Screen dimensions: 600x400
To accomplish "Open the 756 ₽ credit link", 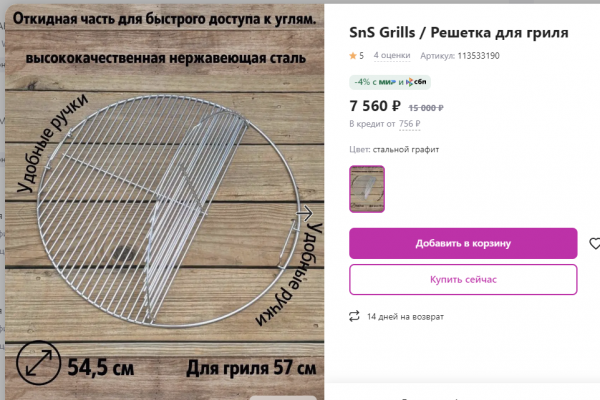I will [x=409, y=124].
